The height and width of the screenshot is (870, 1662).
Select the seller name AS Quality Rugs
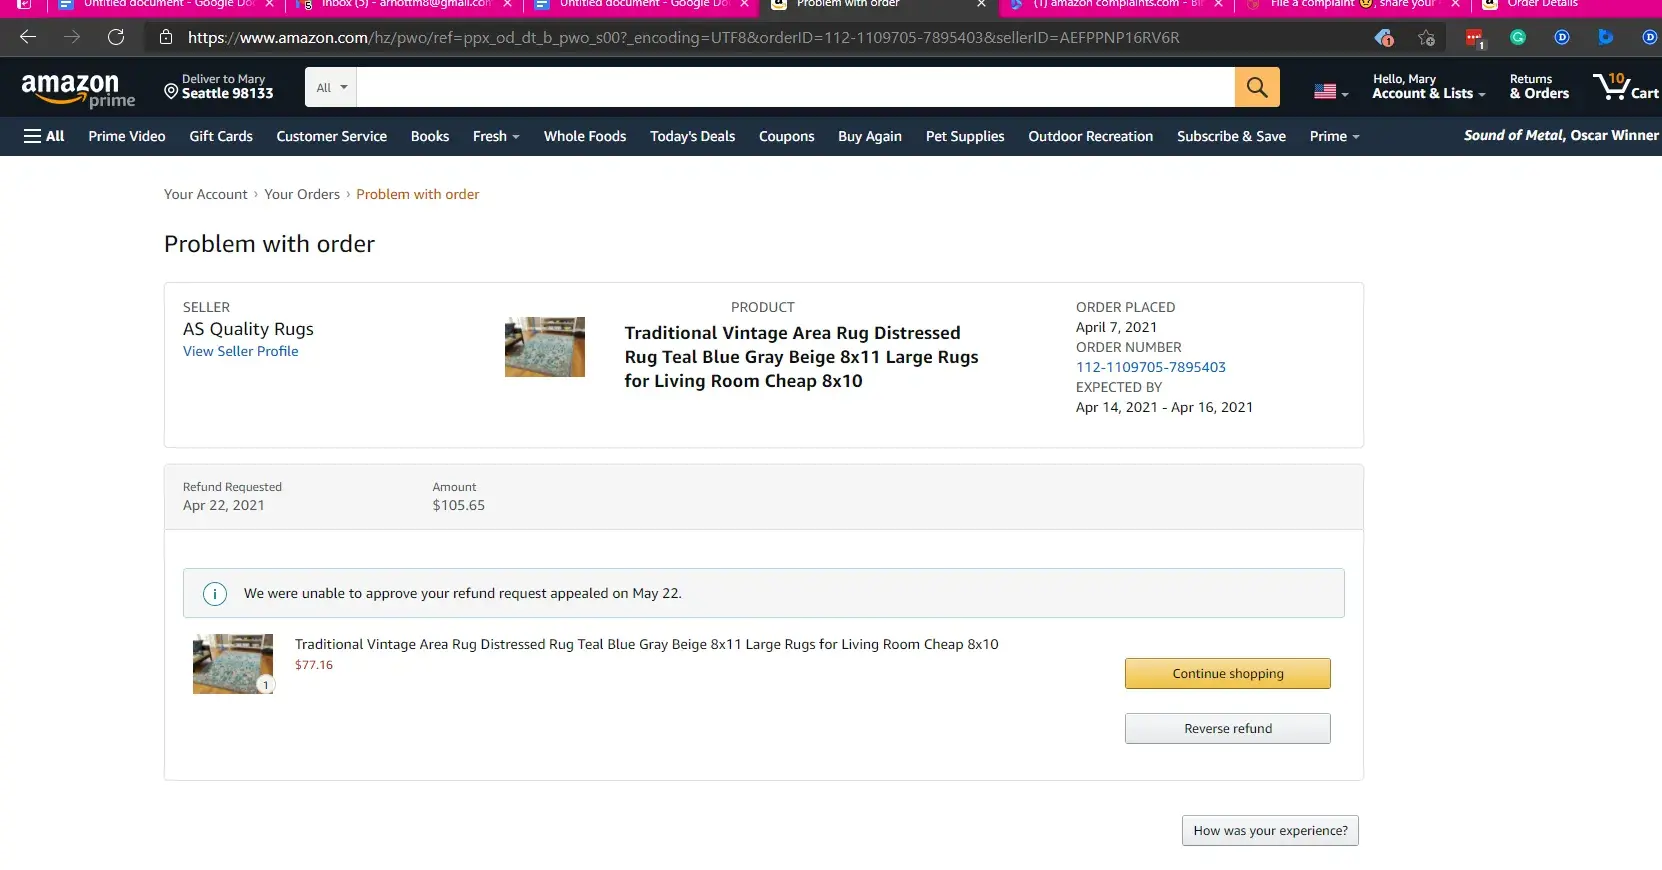[x=248, y=329]
